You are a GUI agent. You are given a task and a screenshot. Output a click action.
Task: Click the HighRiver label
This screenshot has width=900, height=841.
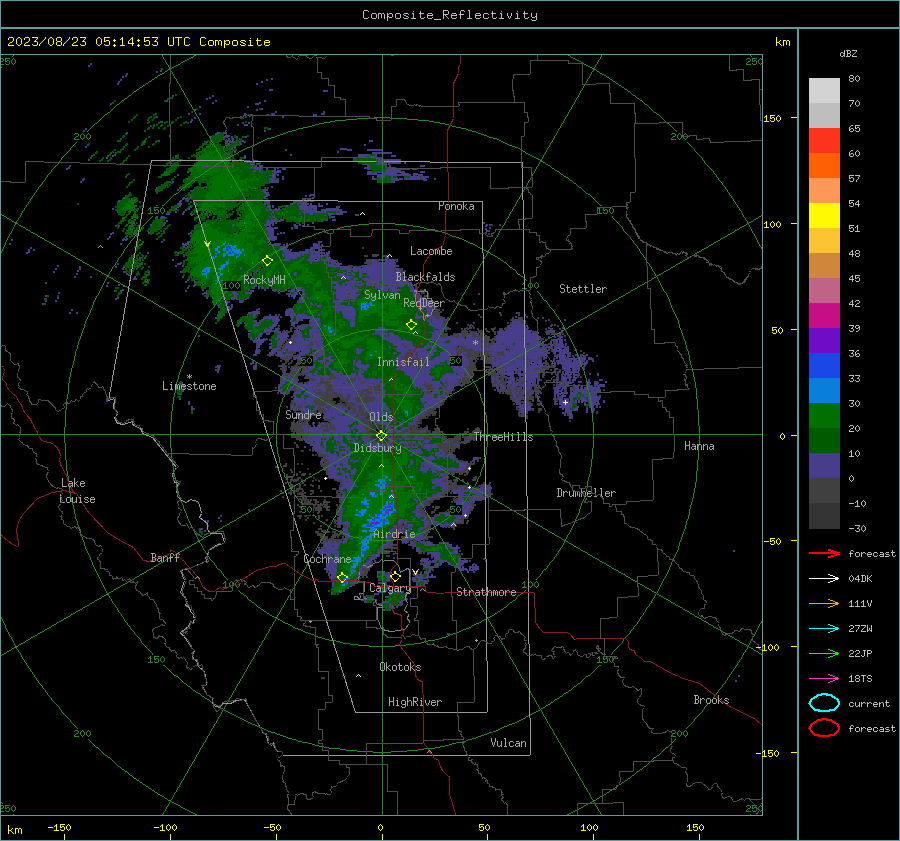[x=415, y=702]
